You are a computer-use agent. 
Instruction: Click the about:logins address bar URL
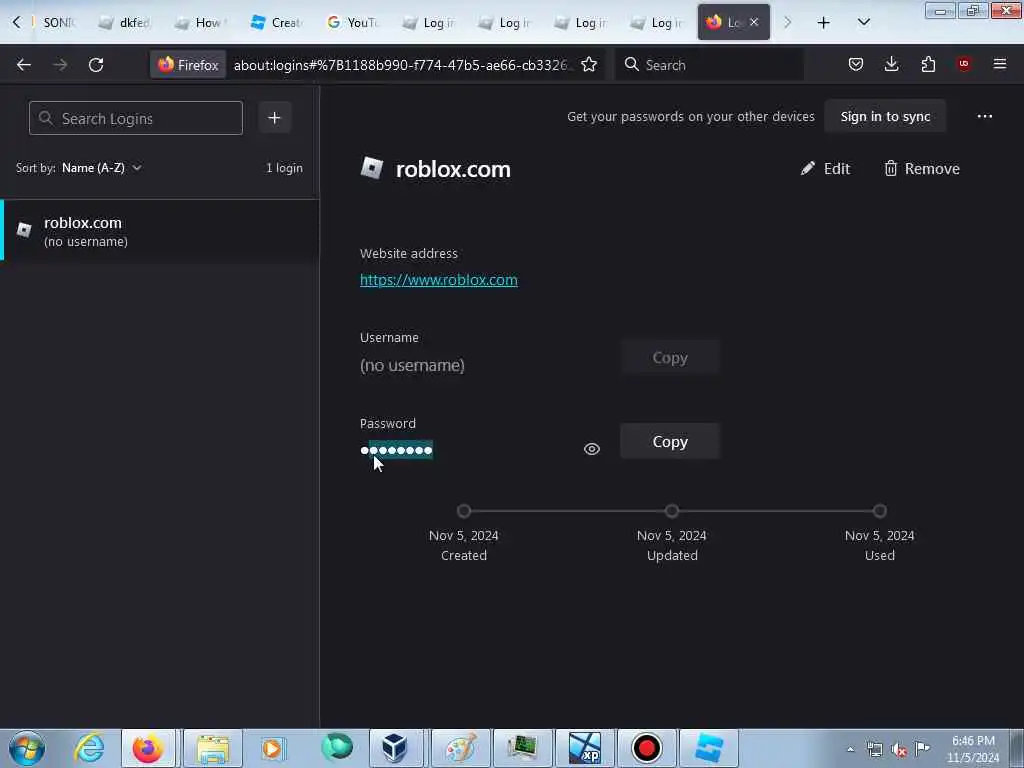coord(402,65)
